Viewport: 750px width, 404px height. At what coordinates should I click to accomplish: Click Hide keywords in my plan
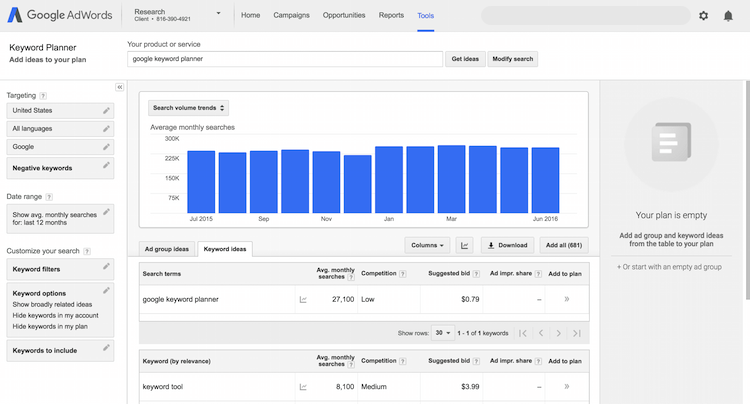coord(50,327)
